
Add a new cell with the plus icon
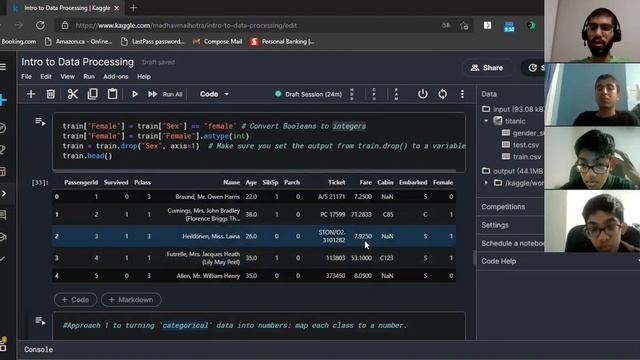[x=31, y=94]
